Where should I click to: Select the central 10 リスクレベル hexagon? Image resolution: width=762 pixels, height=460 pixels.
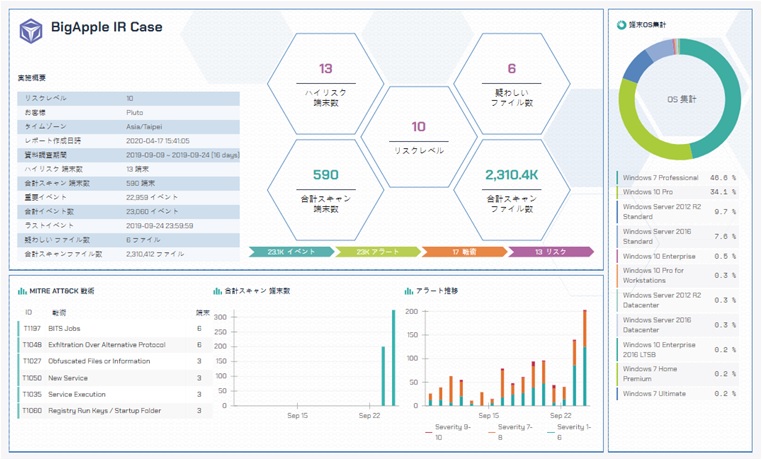pyautogui.click(x=418, y=137)
